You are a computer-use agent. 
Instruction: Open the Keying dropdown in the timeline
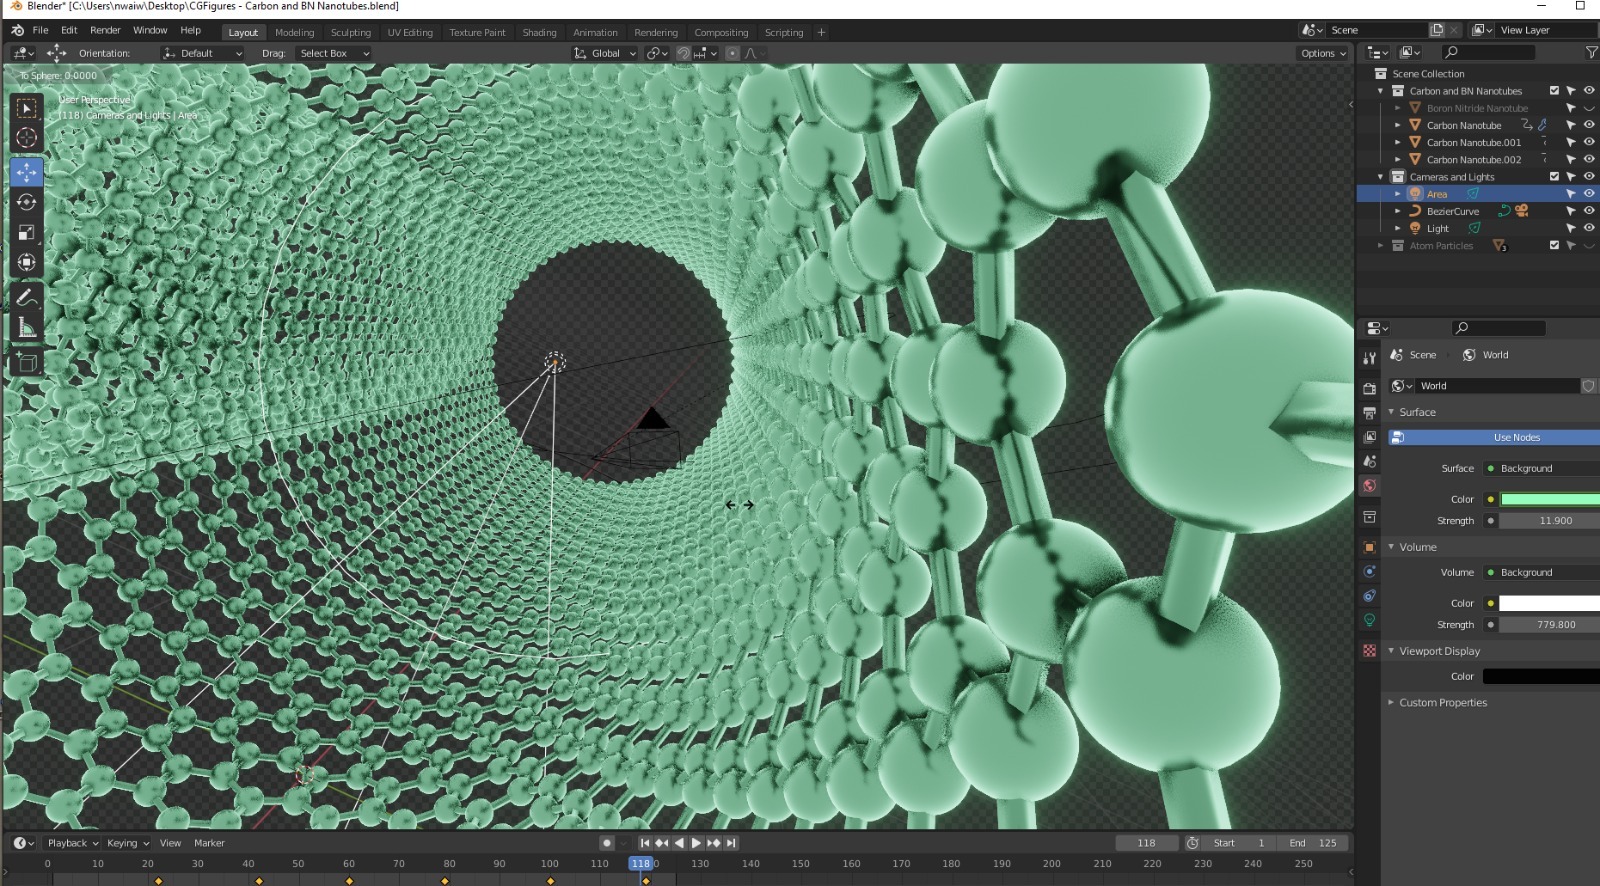[128, 843]
